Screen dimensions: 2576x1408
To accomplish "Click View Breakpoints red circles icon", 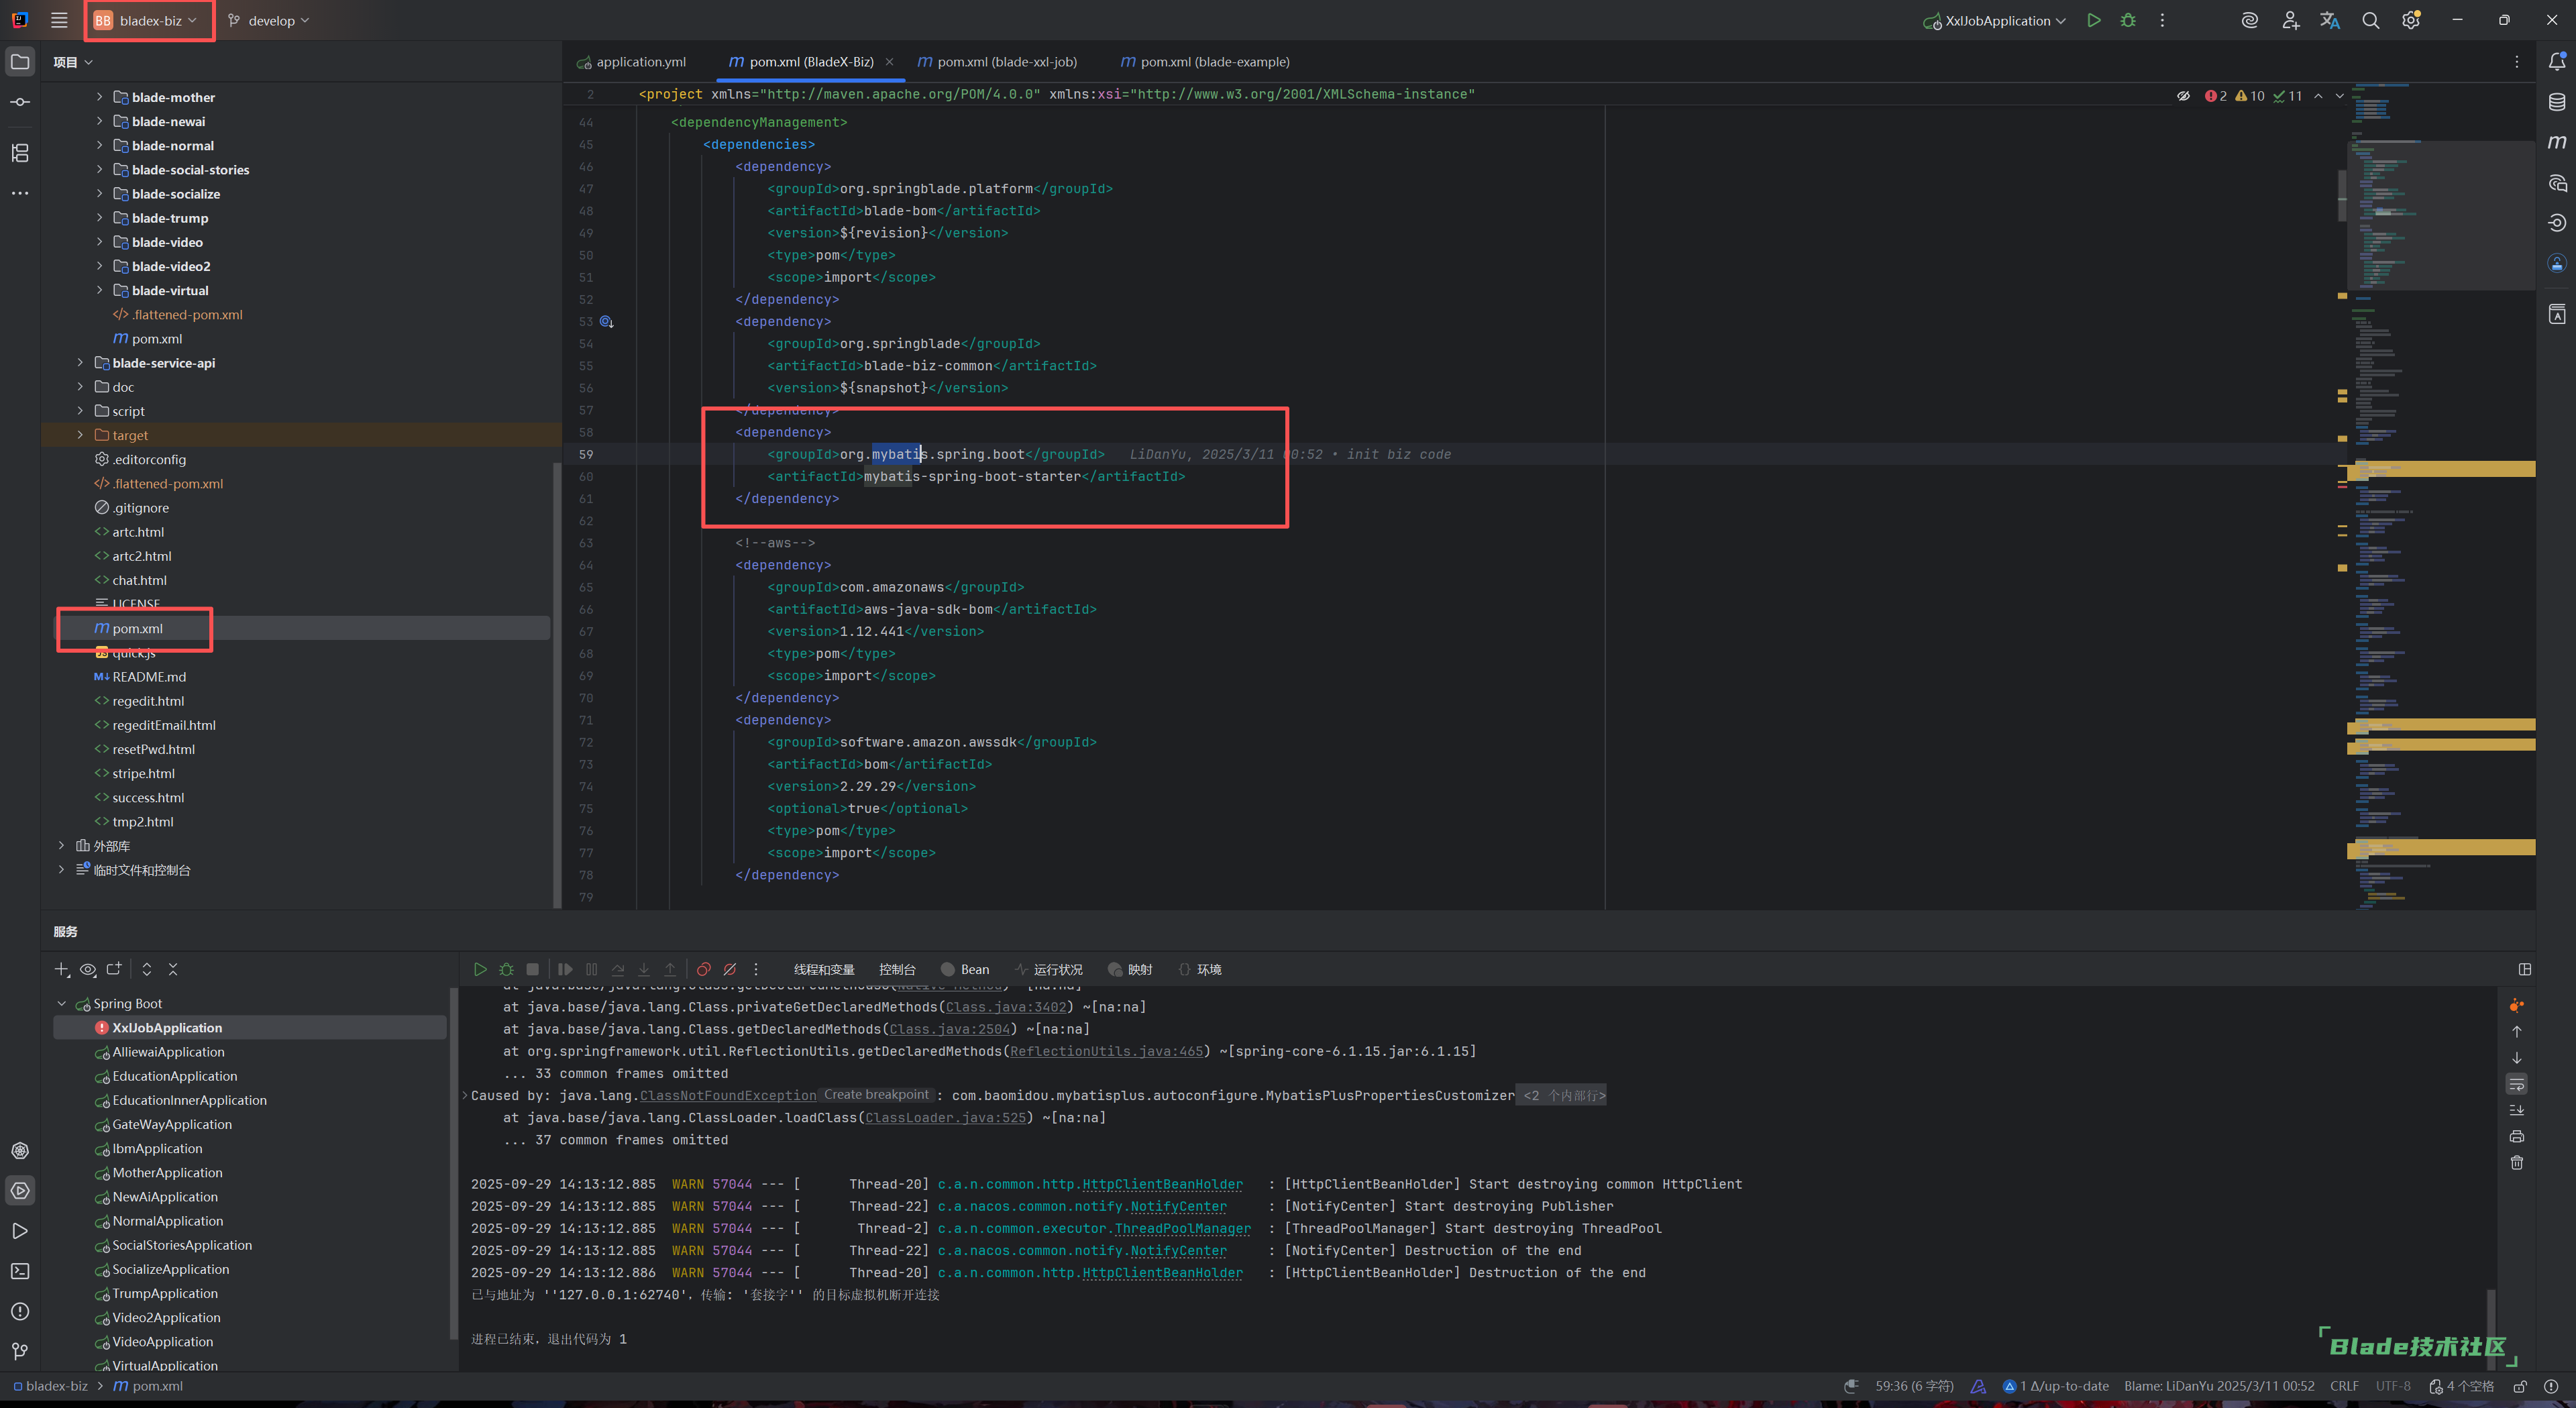I will point(704,969).
